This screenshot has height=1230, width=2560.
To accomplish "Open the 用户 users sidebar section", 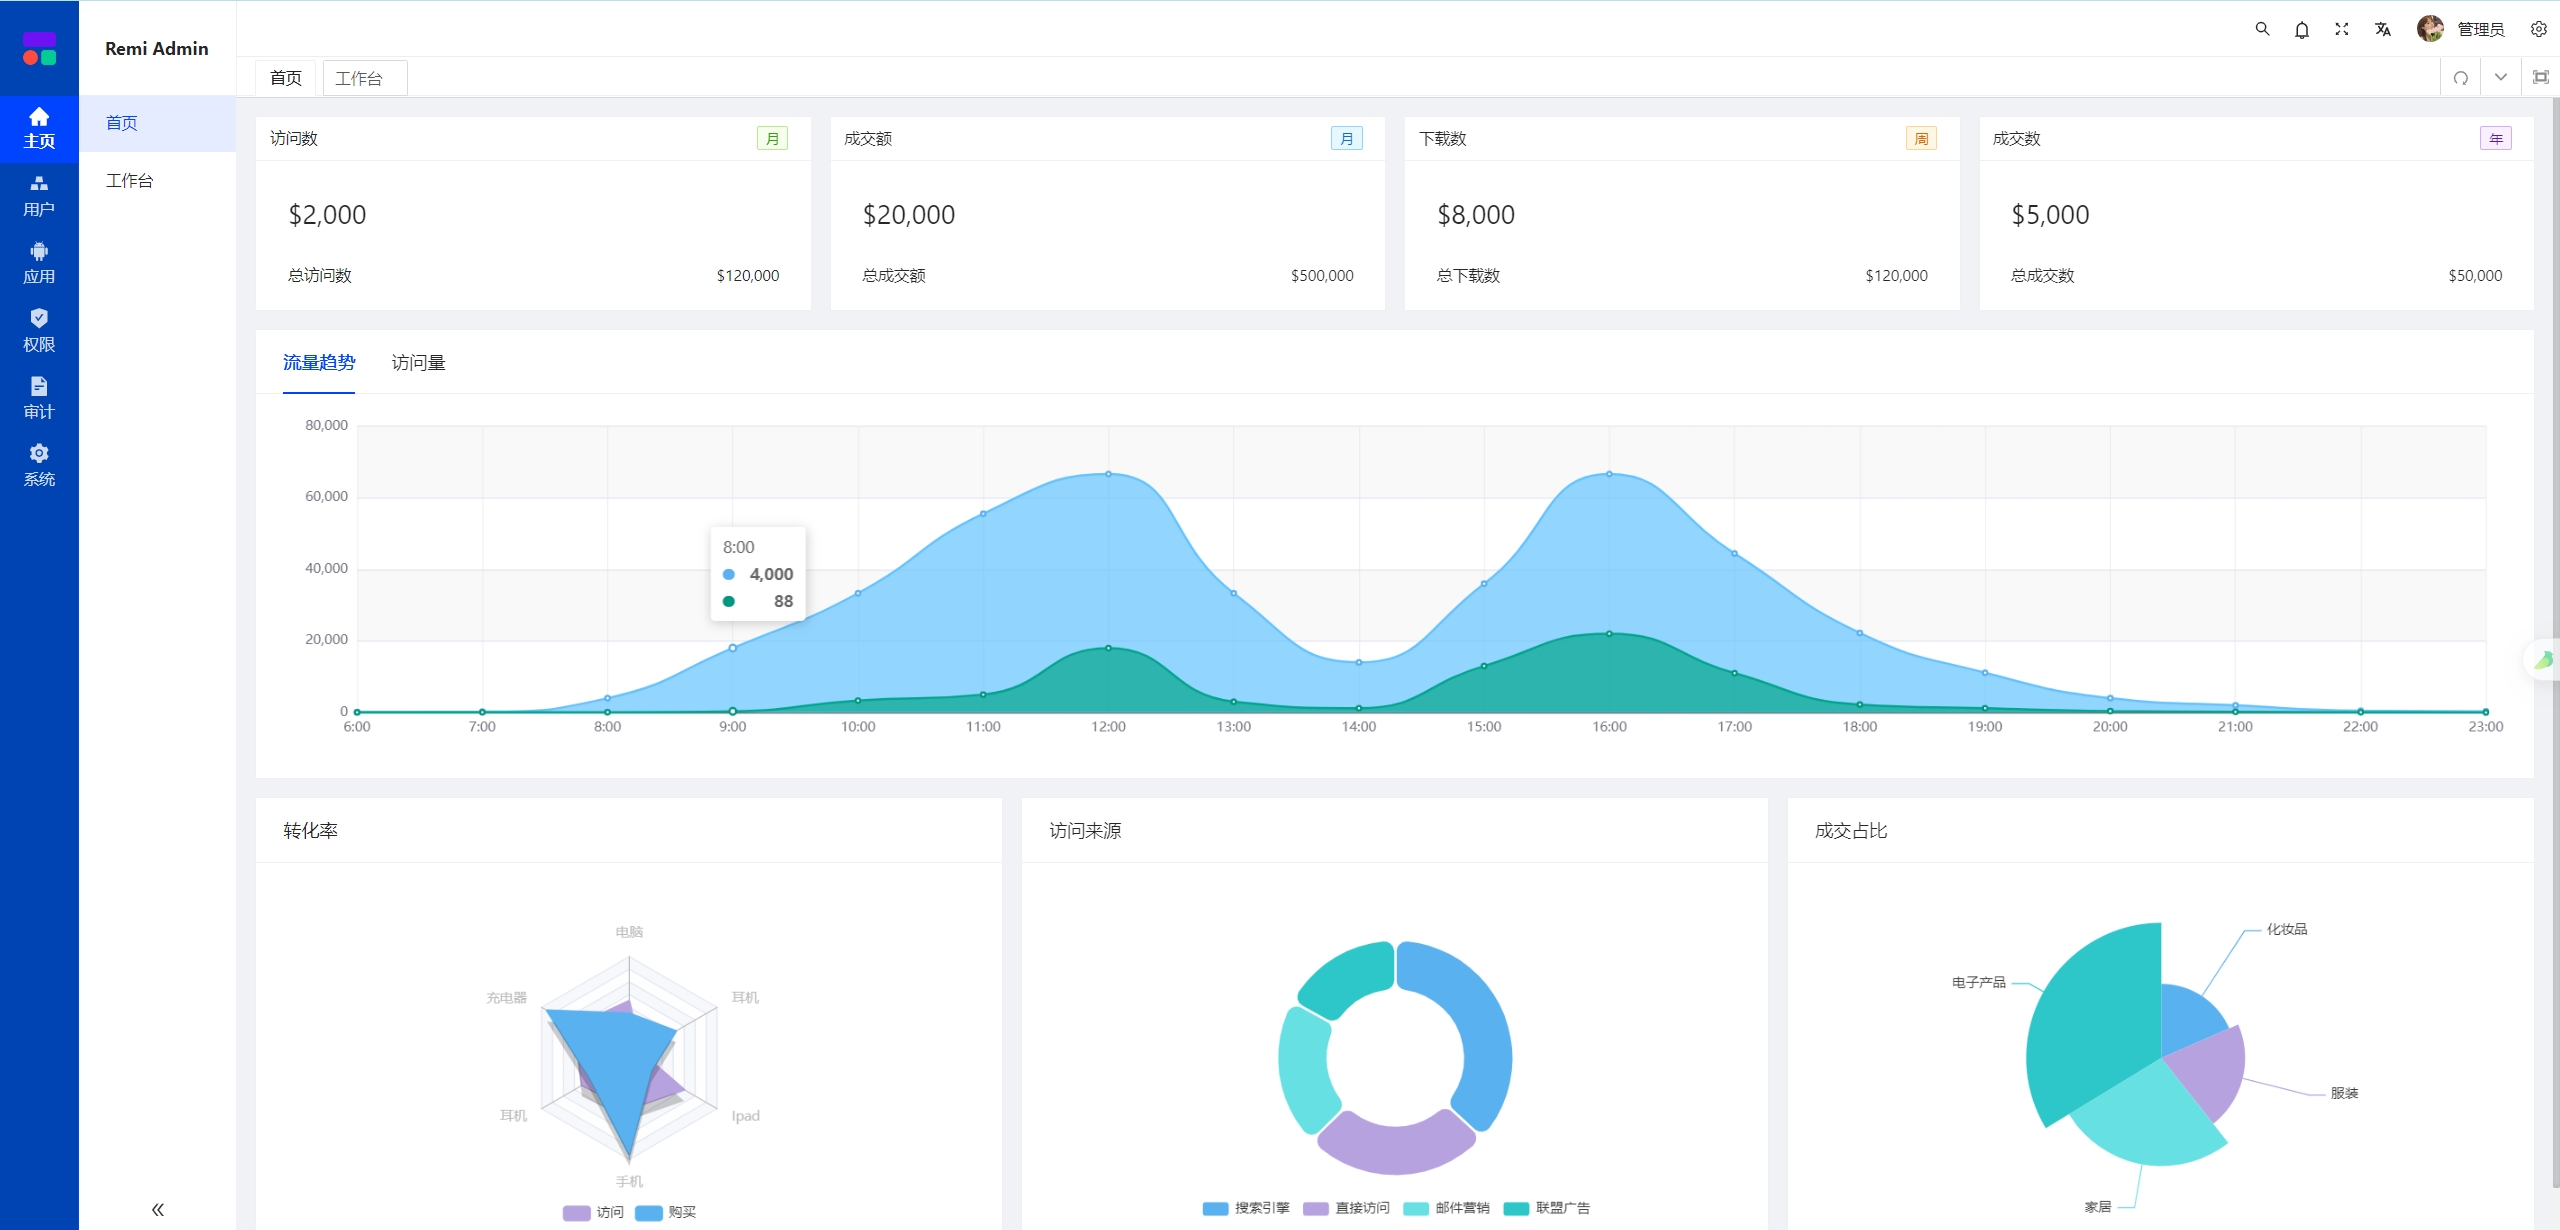I will click(x=39, y=196).
